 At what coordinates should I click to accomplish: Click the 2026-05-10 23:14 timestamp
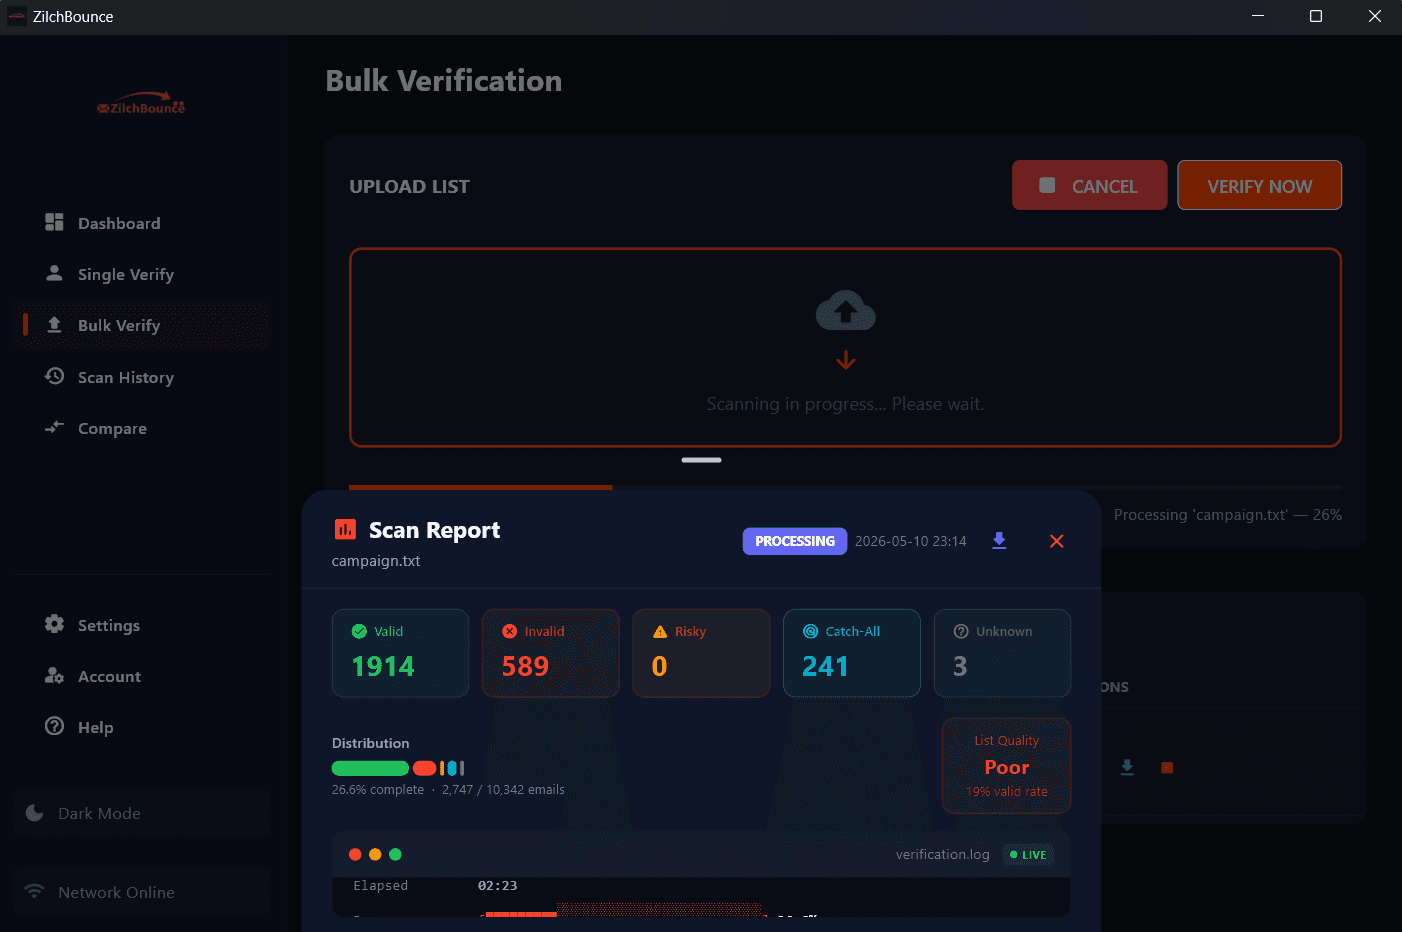tap(911, 541)
